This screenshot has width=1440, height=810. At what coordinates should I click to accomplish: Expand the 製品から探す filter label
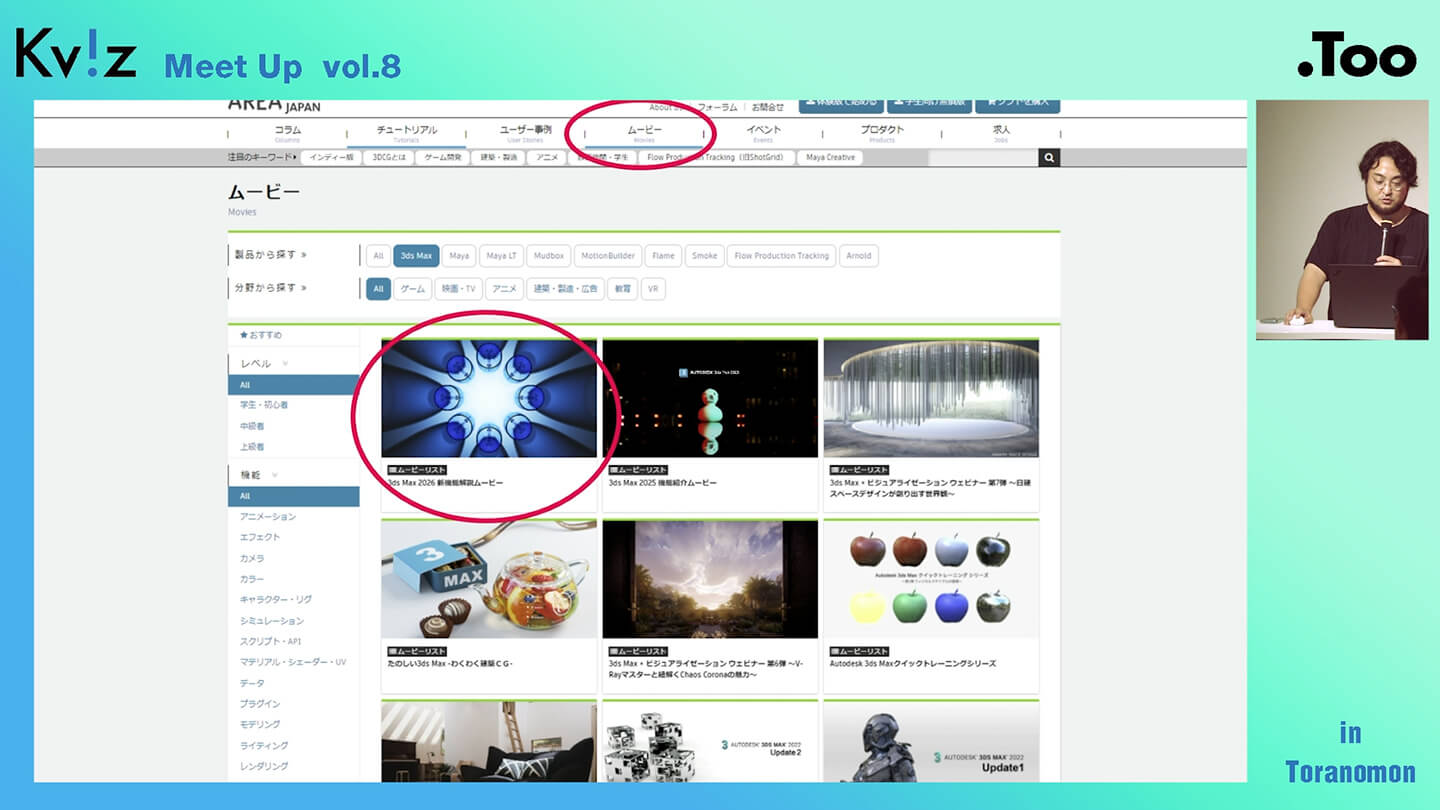click(270, 255)
